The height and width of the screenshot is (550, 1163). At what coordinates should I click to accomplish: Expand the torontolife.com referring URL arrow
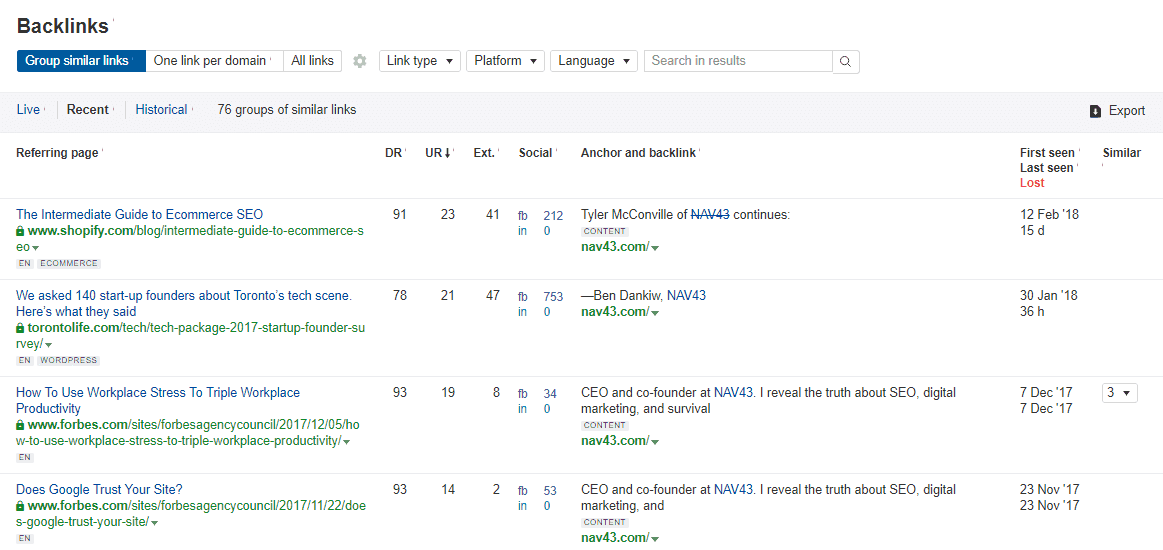click(x=48, y=344)
